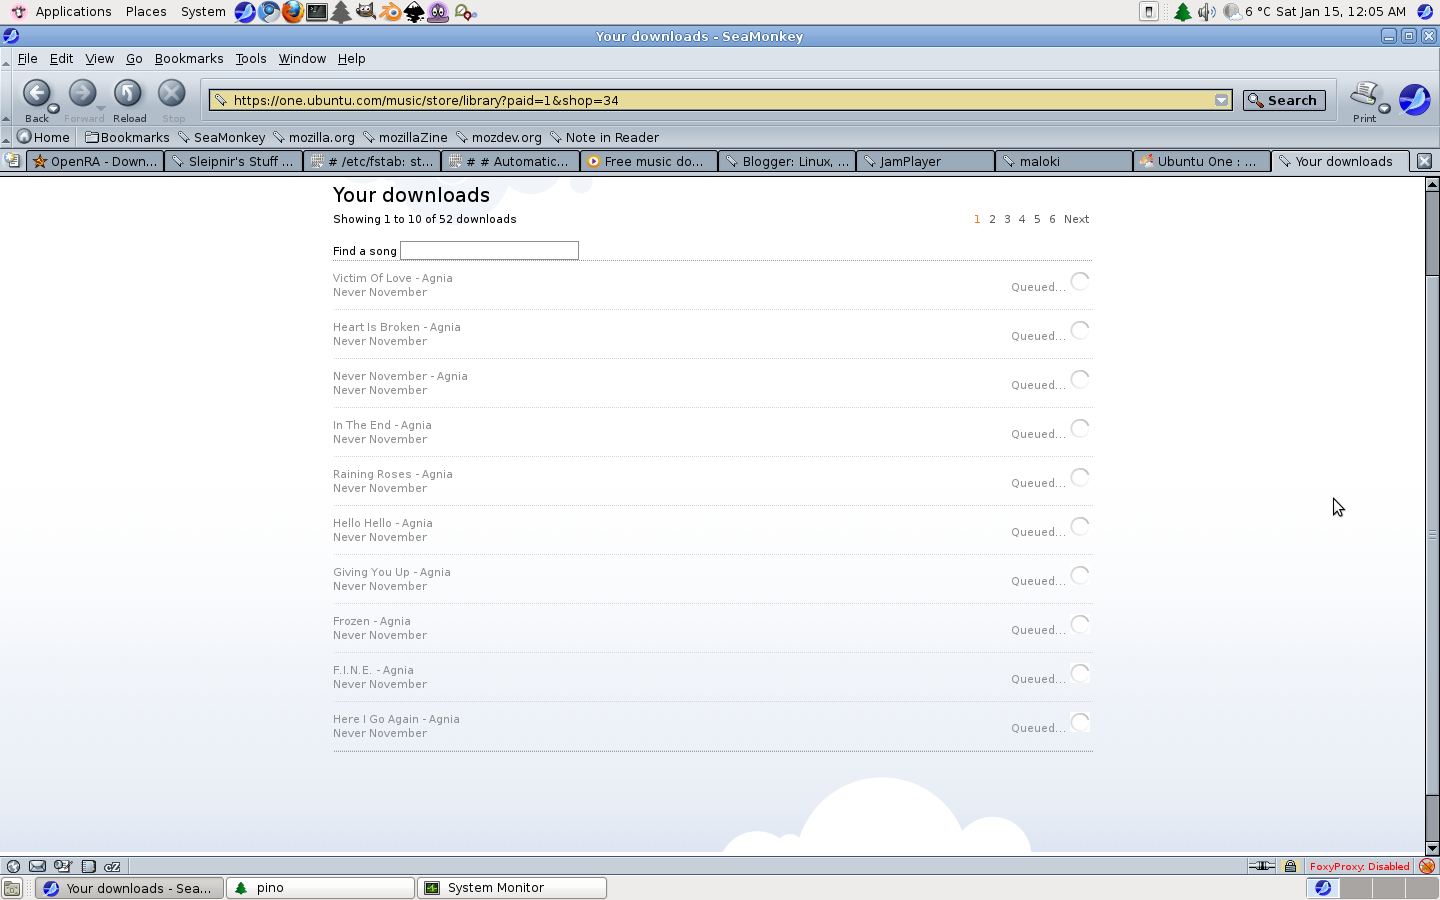Open the Navigator component in status bar
The height and width of the screenshot is (900, 1440).
coord(13,866)
